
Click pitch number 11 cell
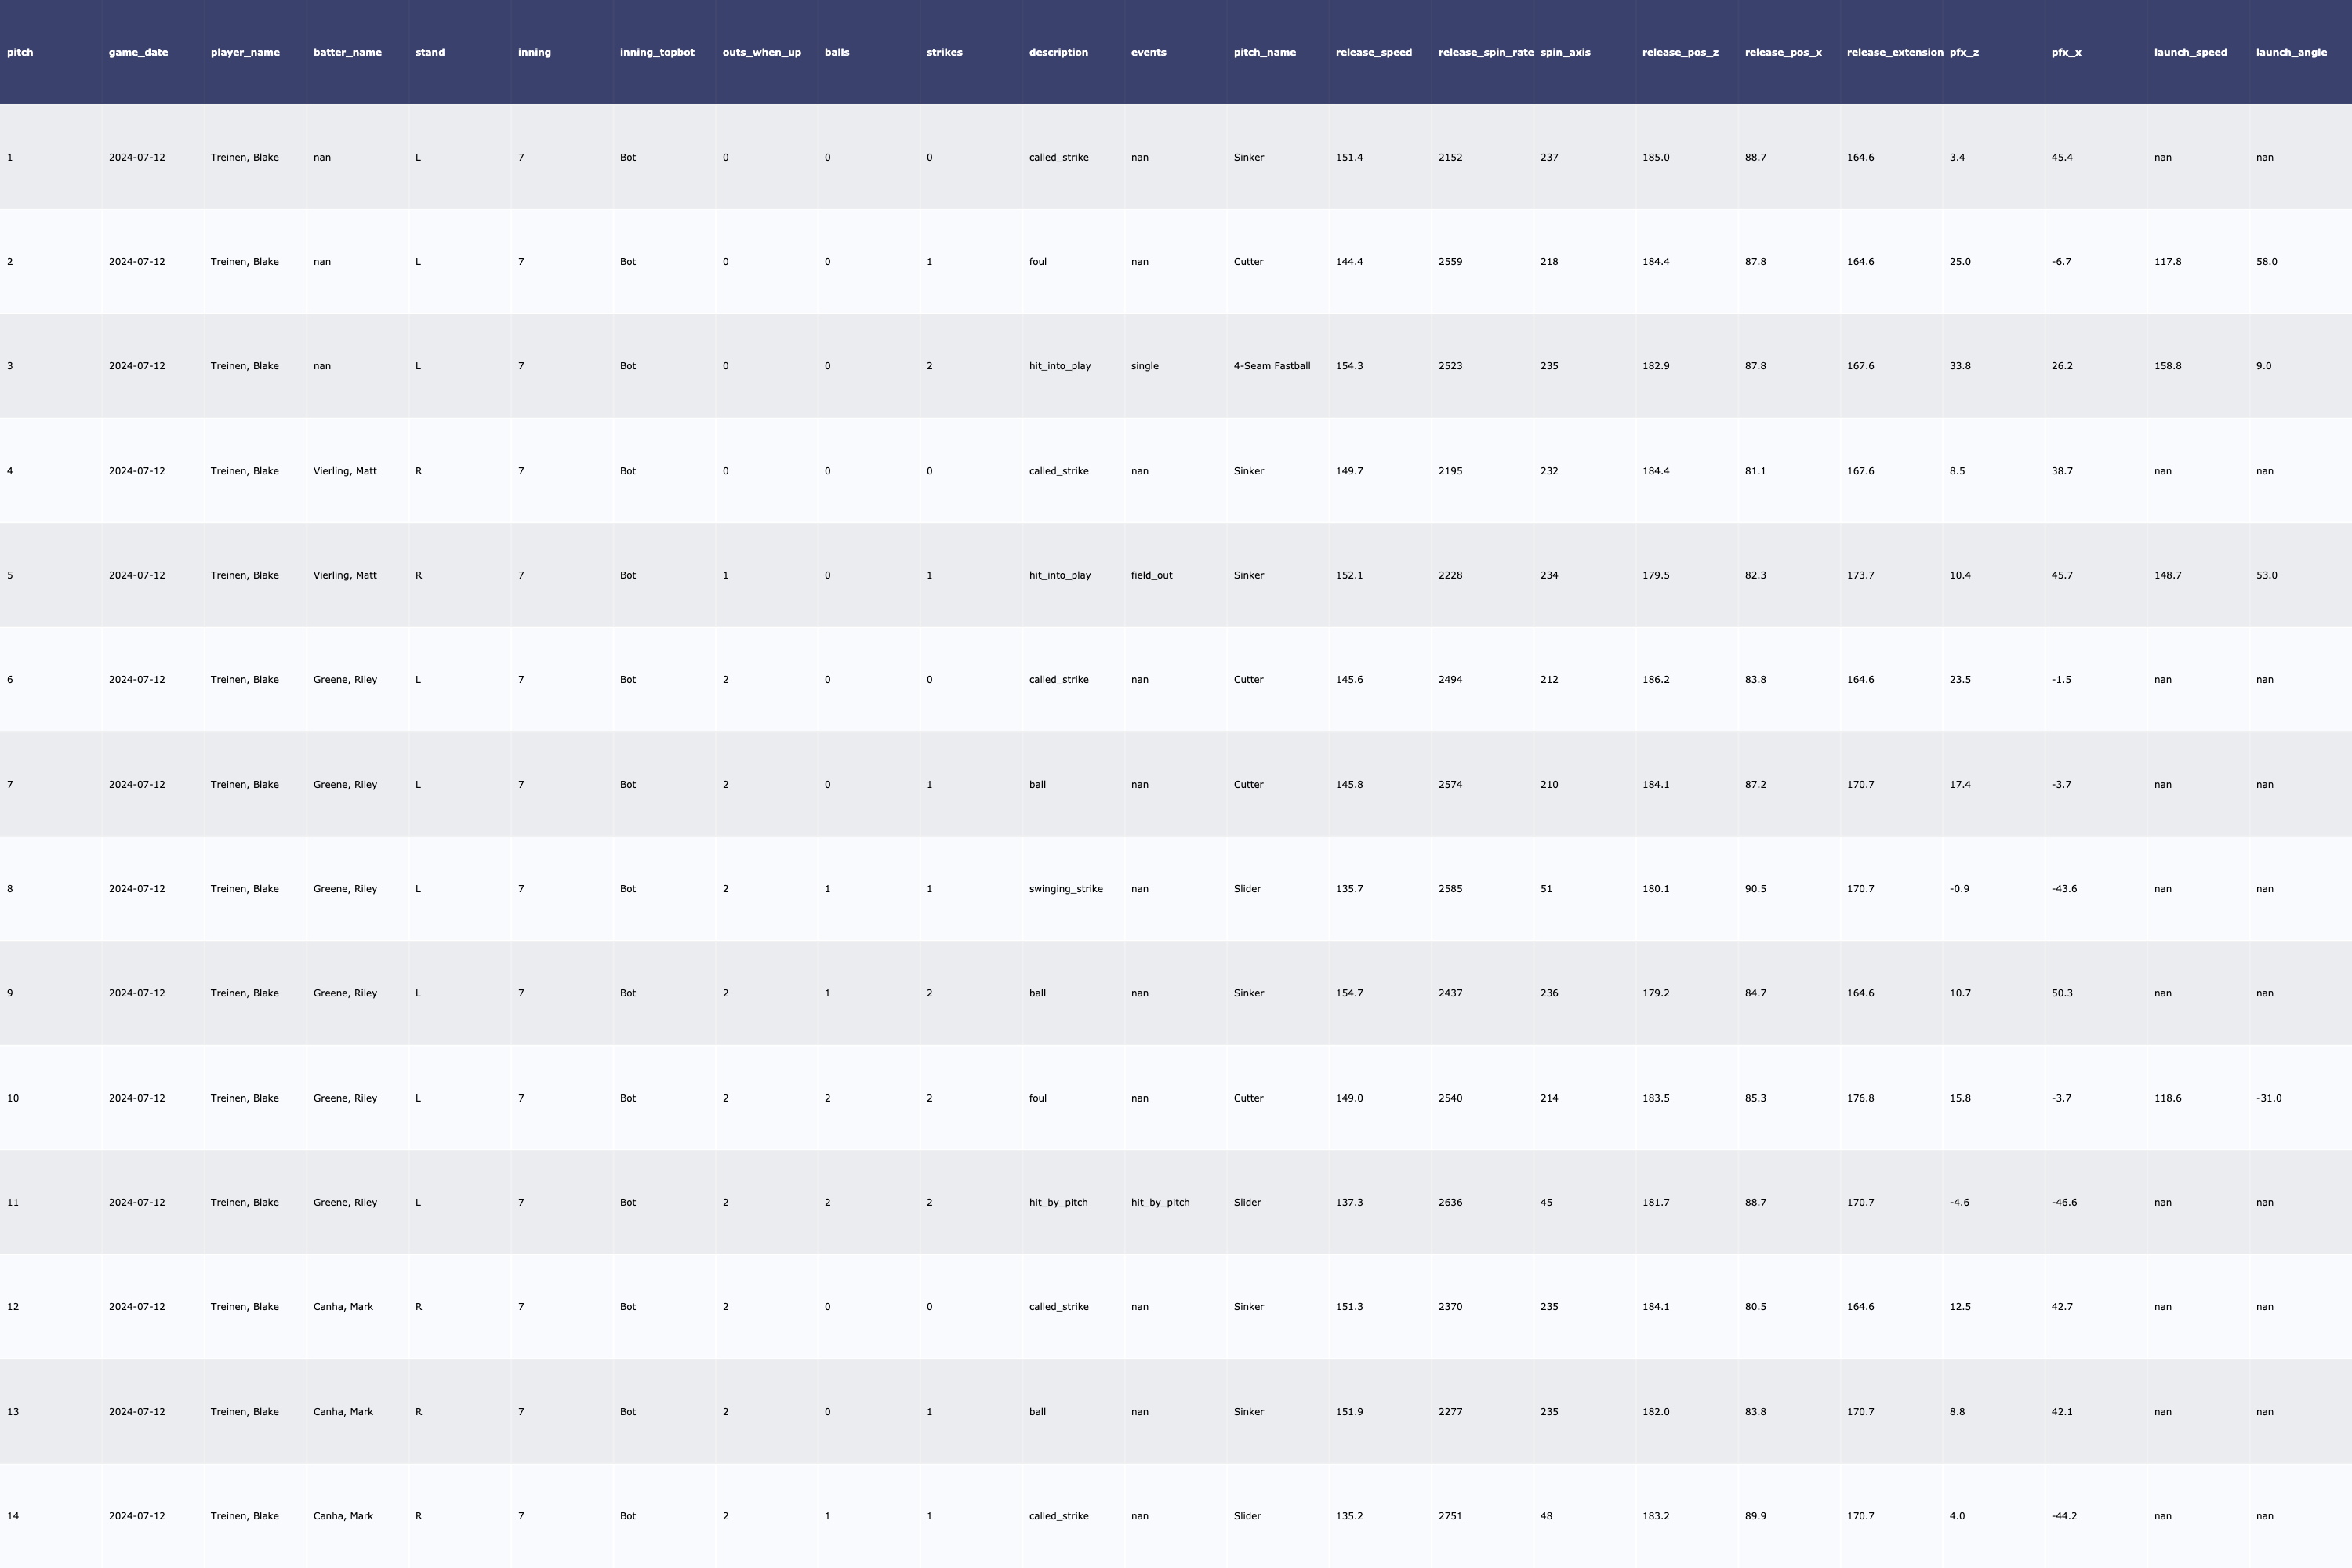[13, 1202]
